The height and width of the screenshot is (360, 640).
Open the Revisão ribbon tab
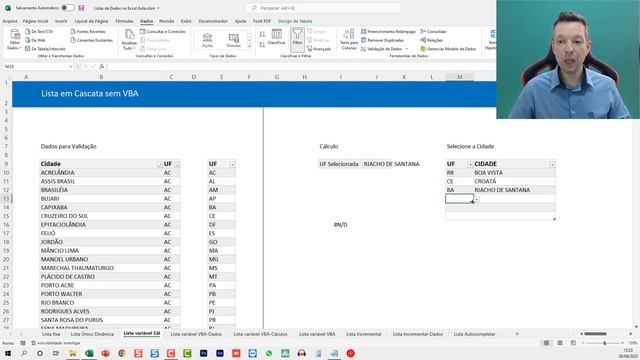click(x=167, y=21)
